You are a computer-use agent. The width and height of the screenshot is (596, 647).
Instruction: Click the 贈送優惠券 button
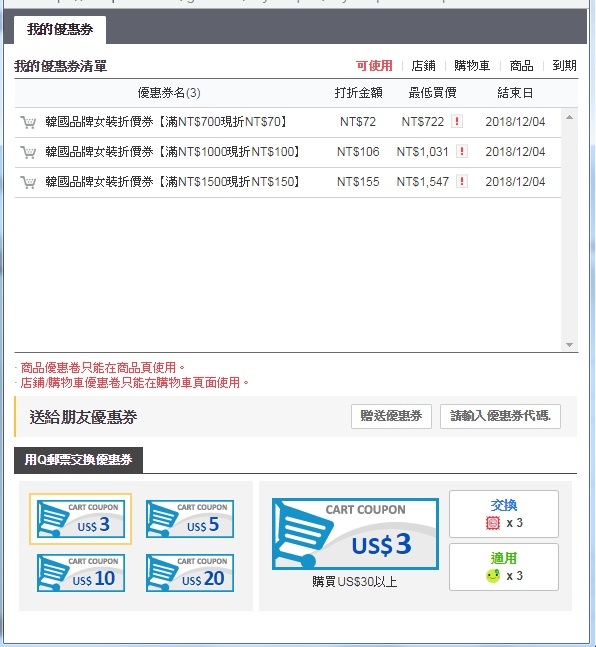click(391, 416)
